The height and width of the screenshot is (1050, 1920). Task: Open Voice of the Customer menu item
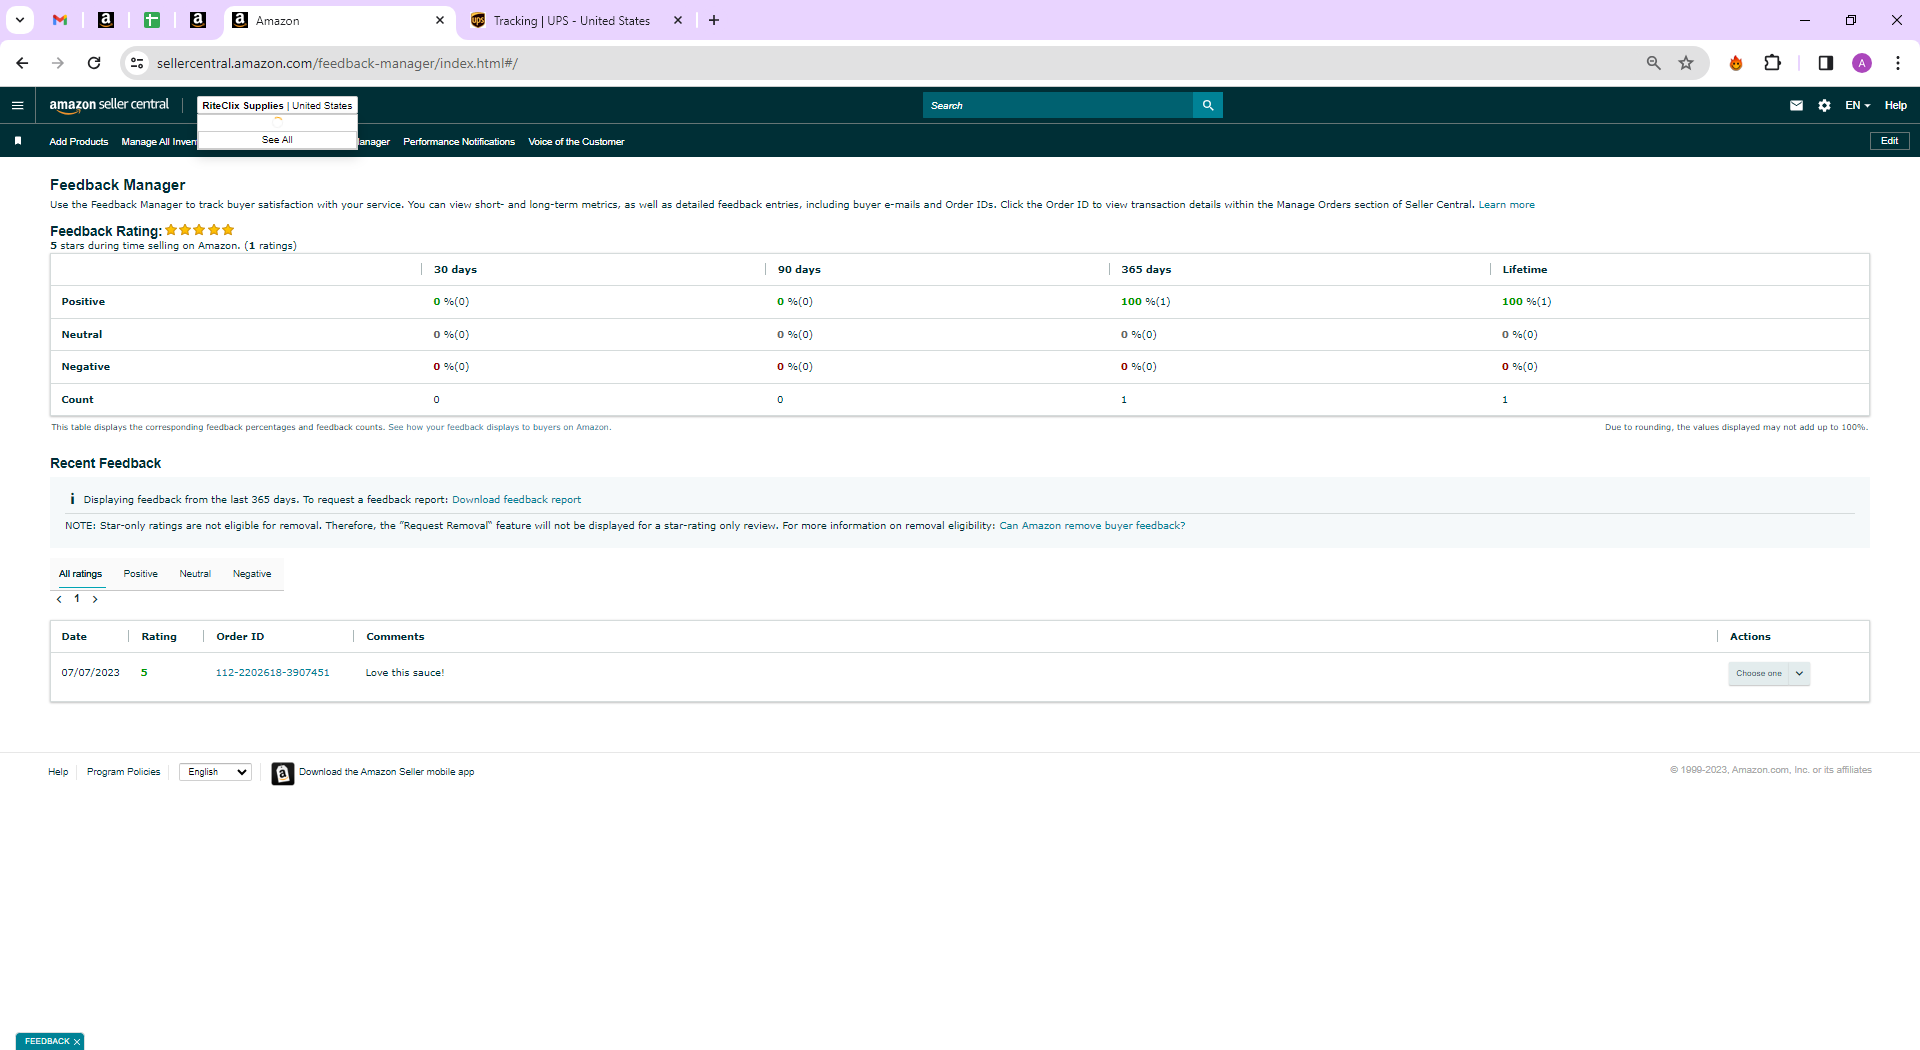coord(576,141)
